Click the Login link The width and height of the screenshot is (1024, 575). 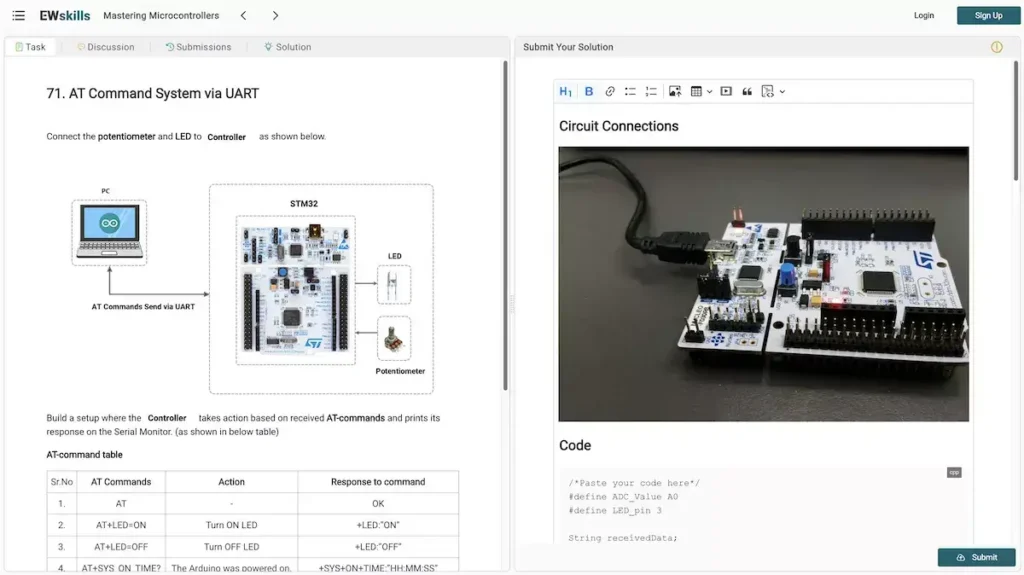pyautogui.click(x=923, y=15)
